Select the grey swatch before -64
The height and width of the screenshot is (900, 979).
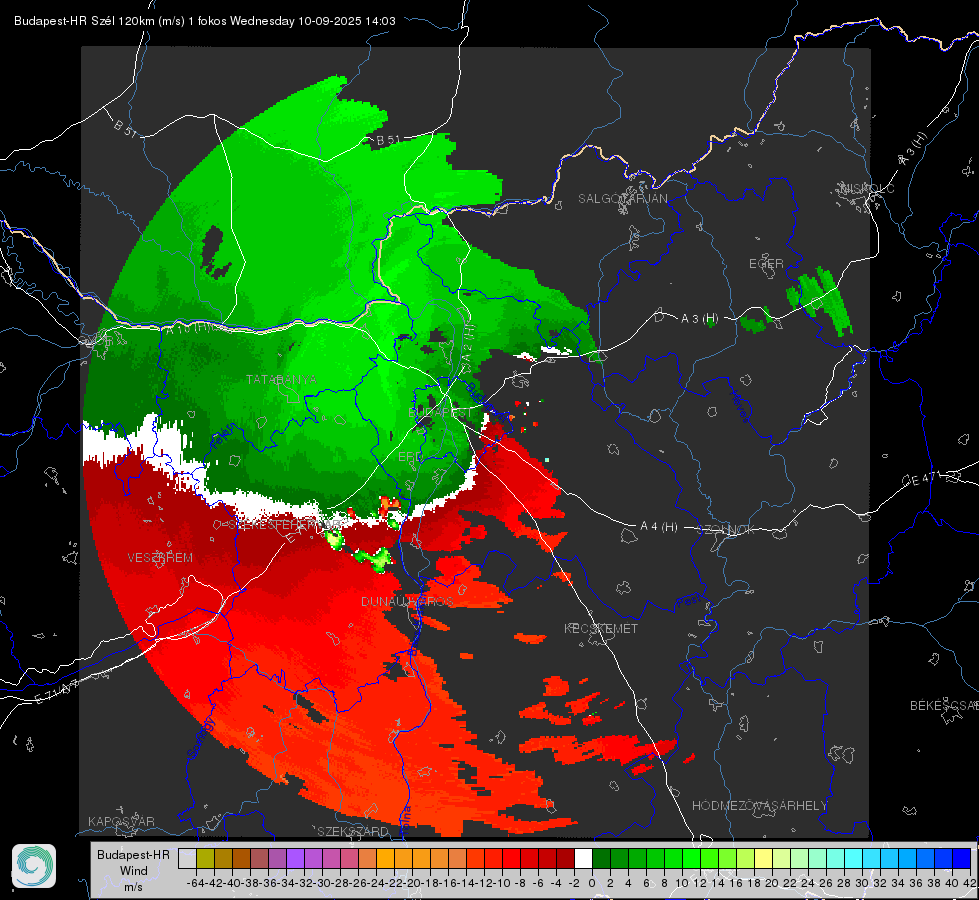click(187, 859)
